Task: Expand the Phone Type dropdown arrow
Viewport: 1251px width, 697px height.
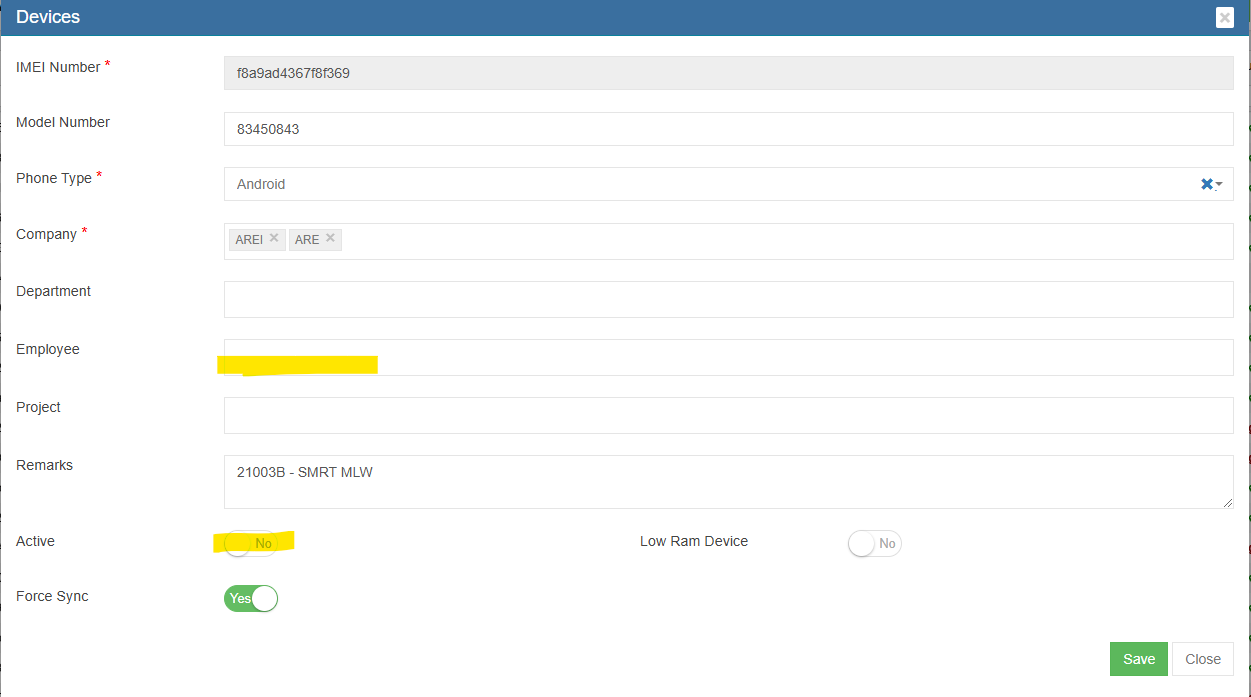Action: (x=1220, y=185)
